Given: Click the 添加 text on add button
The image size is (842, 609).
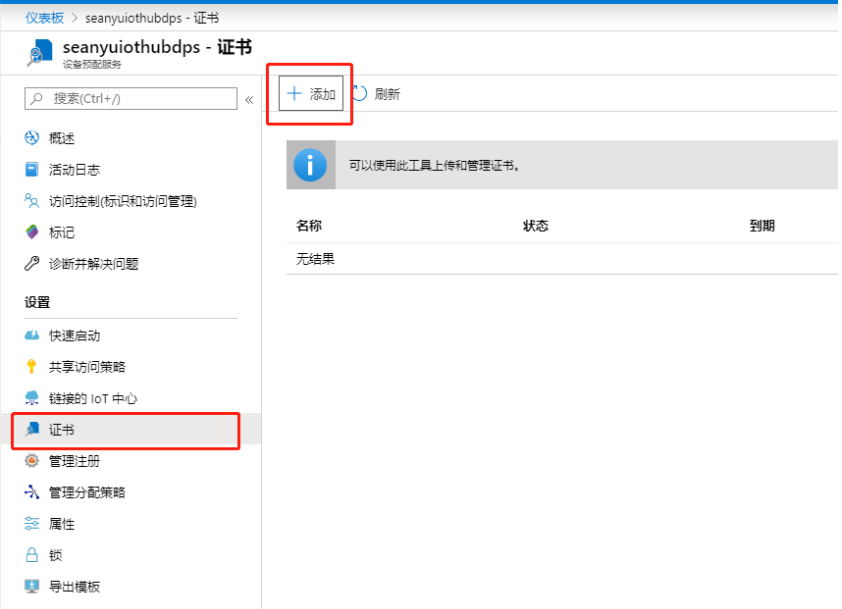Looking at the screenshot, I should tap(322, 94).
